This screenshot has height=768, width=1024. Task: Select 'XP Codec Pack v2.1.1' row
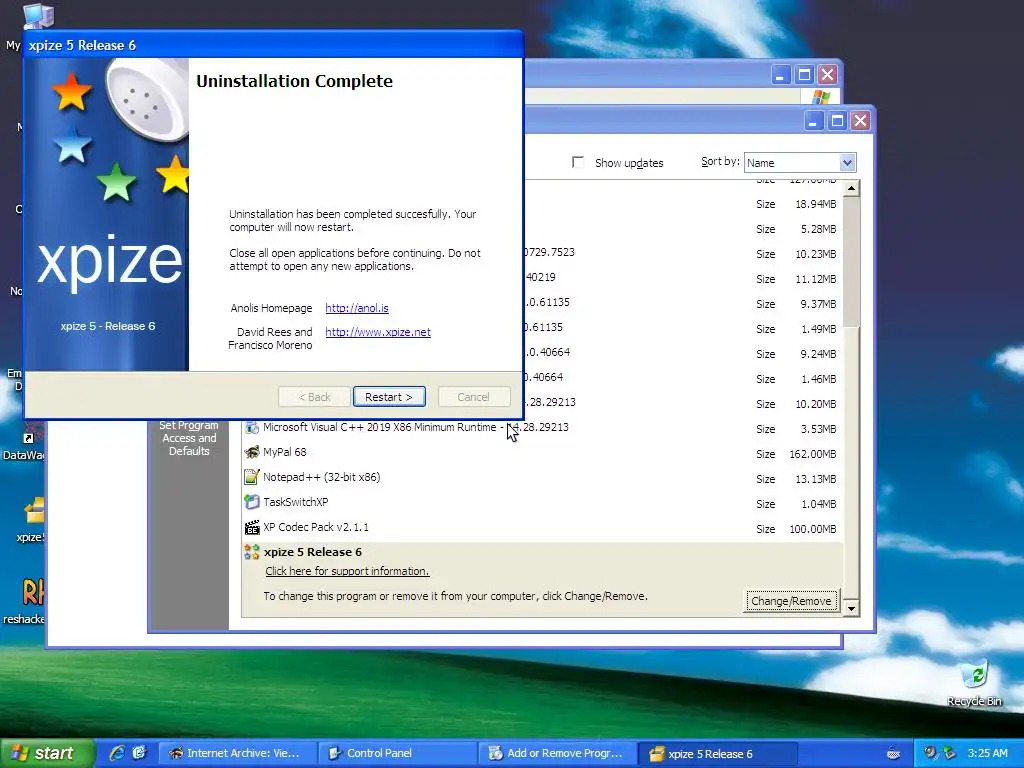click(x=316, y=527)
